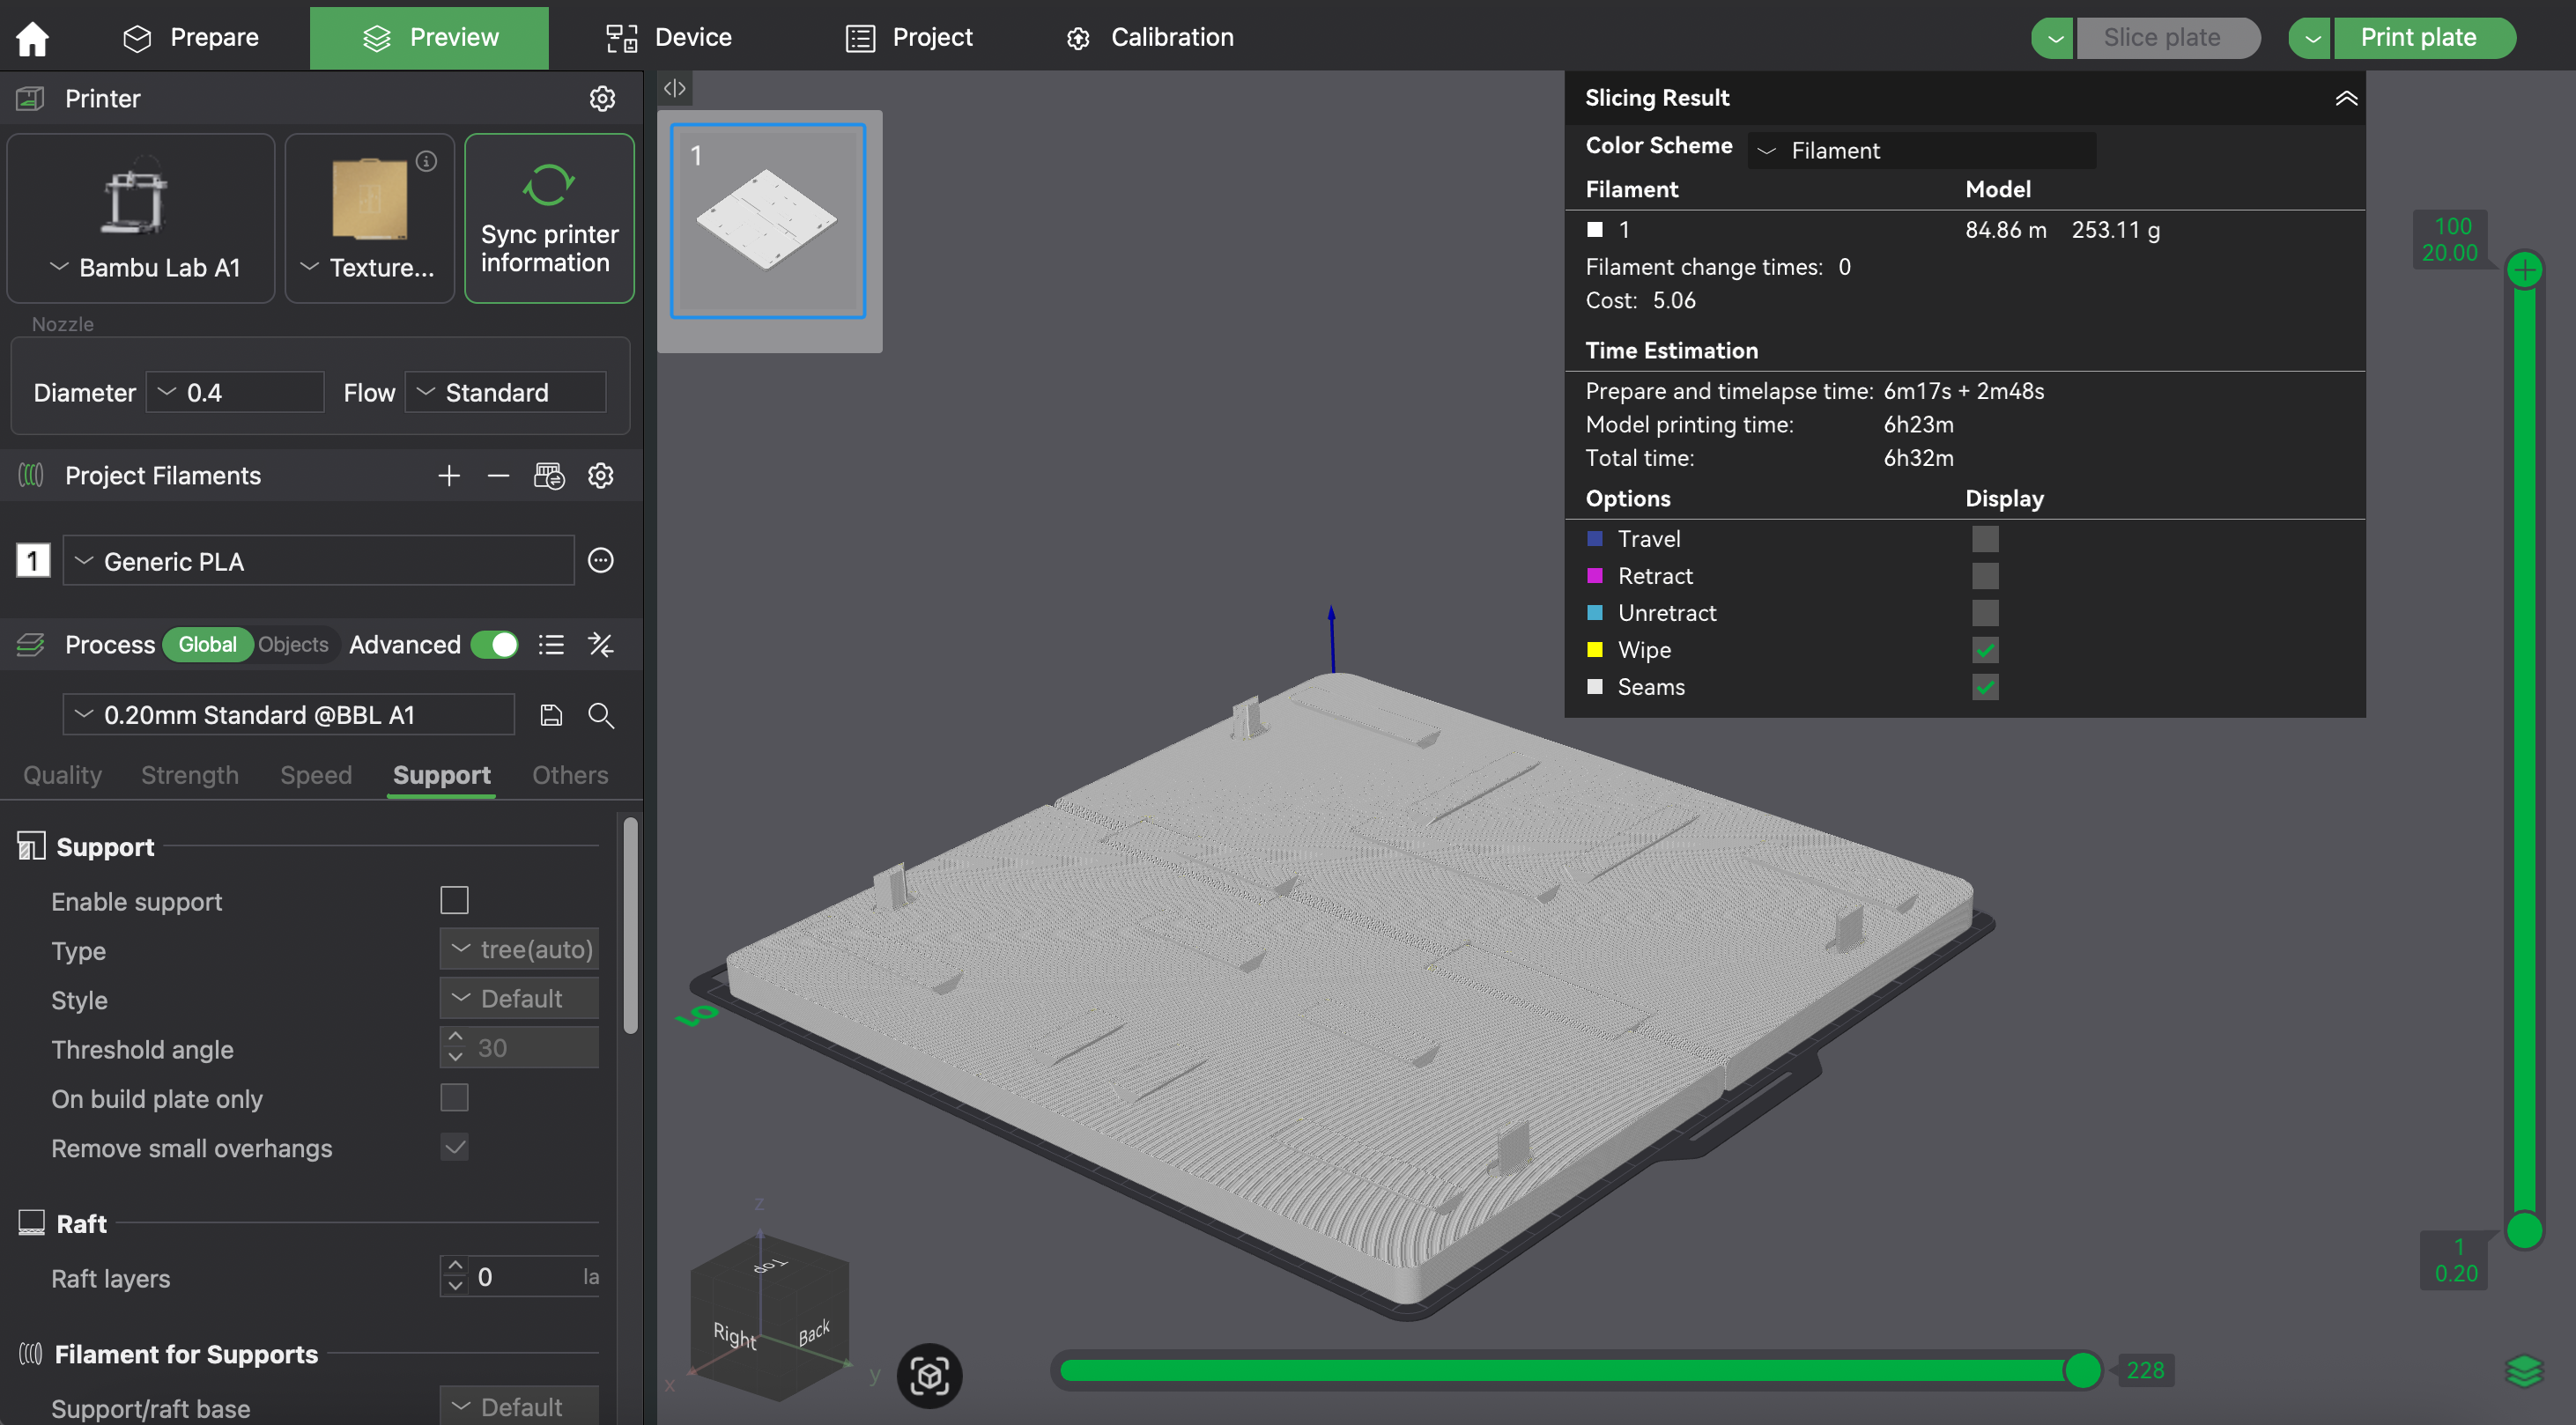Open the Textured plate type dropdown
Screen dimensions: 2576x1425
(368, 268)
